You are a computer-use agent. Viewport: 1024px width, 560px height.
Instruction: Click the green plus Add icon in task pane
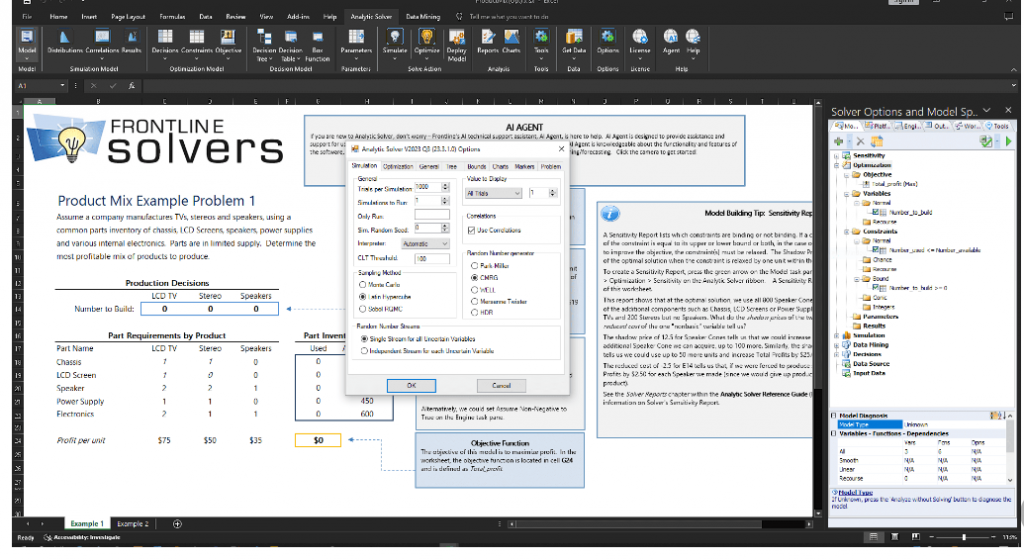click(839, 141)
